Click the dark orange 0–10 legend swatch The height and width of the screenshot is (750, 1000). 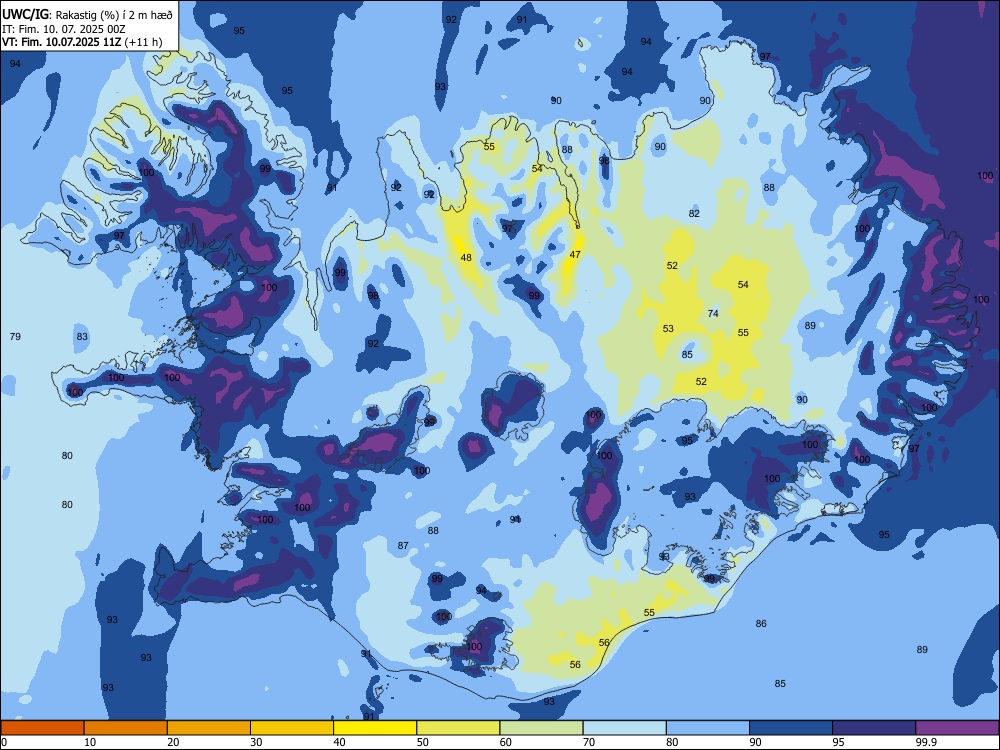42,728
